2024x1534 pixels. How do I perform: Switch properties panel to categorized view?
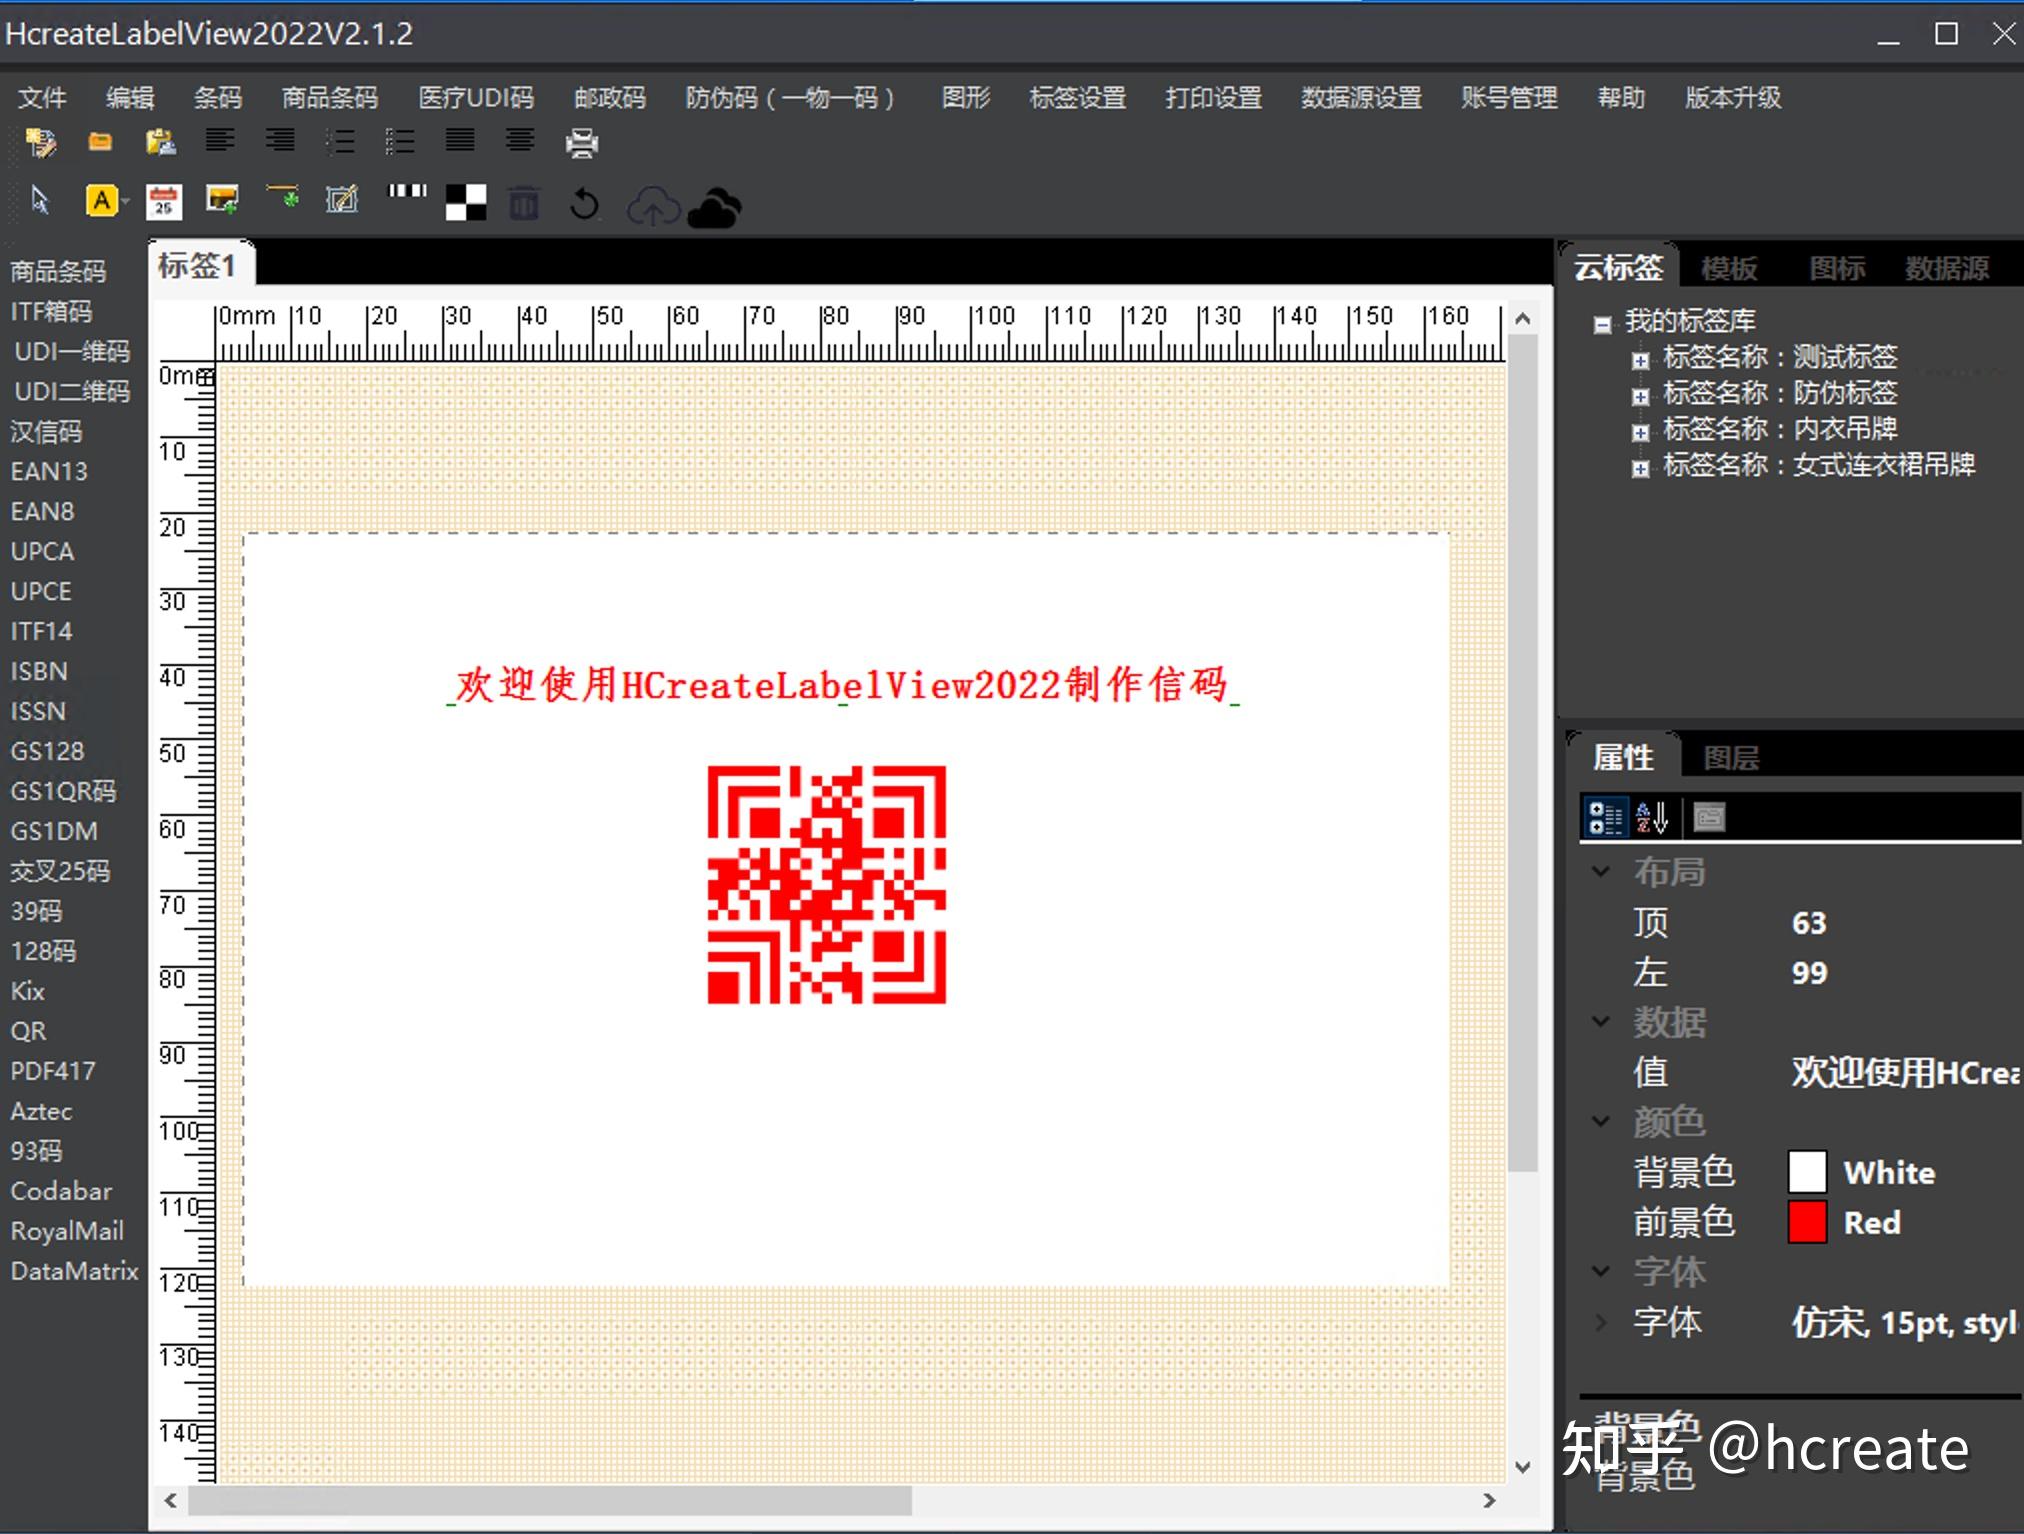pyautogui.click(x=1606, y=817)
